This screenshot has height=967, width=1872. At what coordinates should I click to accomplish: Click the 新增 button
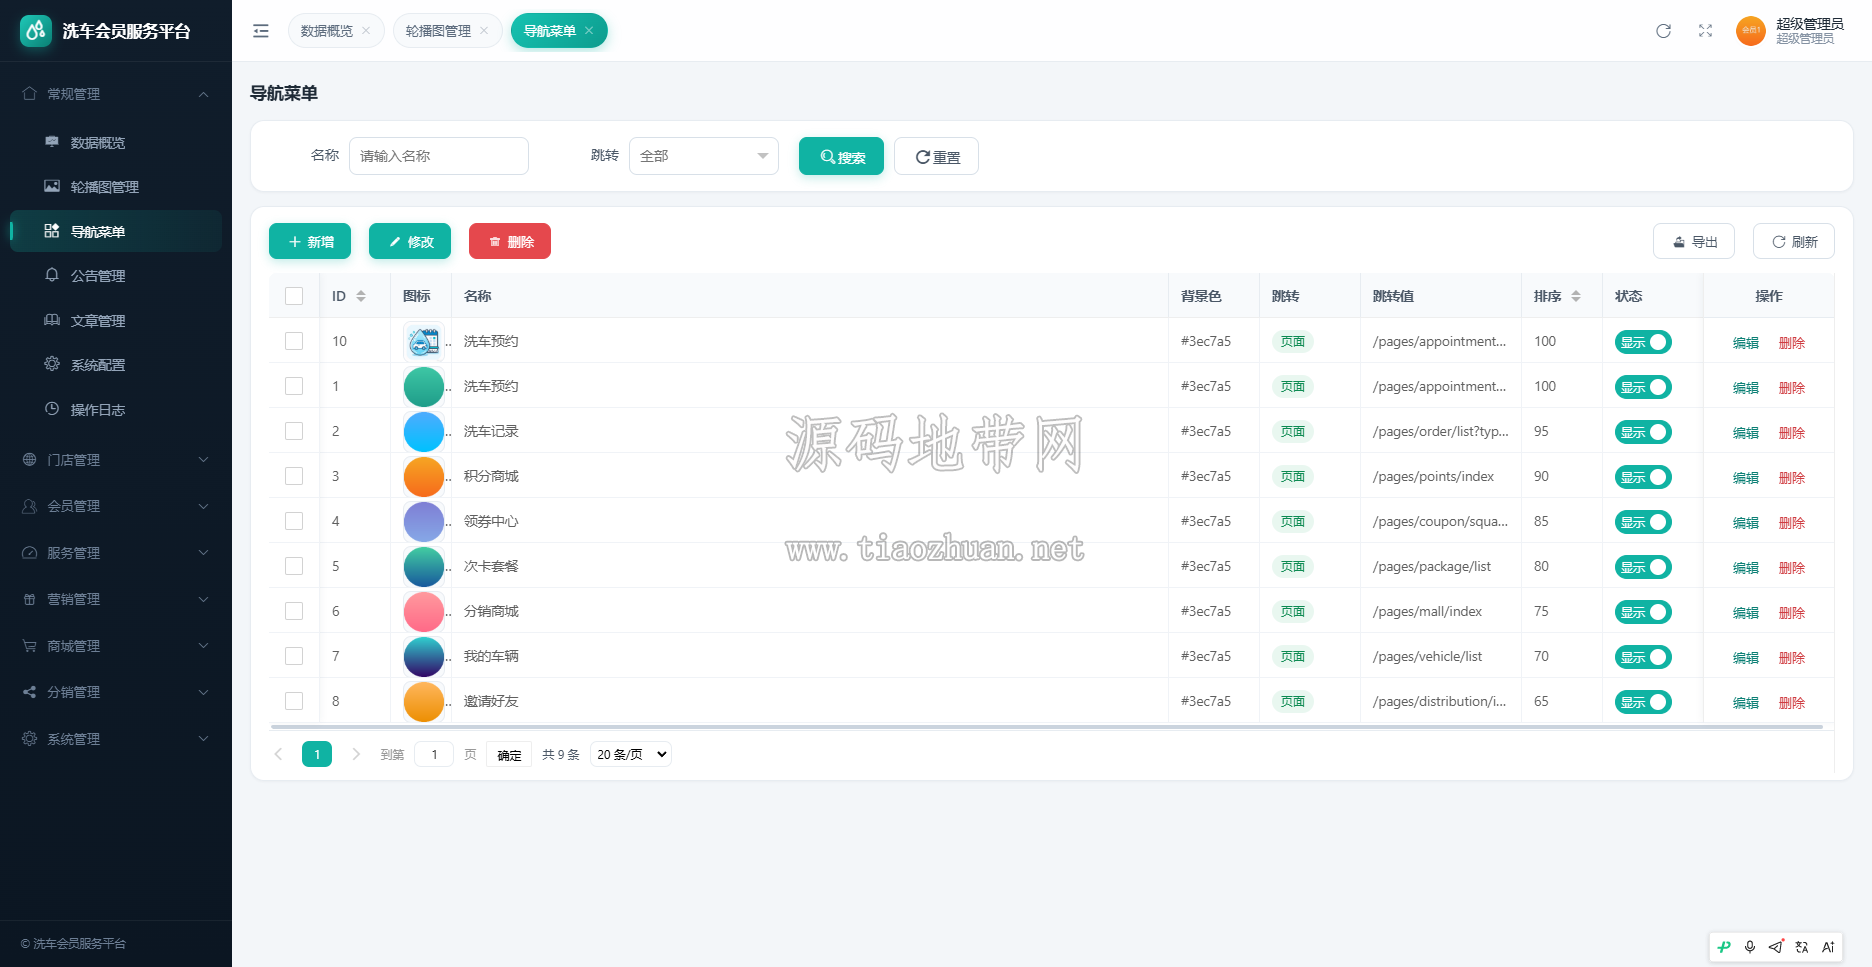tap(310, 241)
